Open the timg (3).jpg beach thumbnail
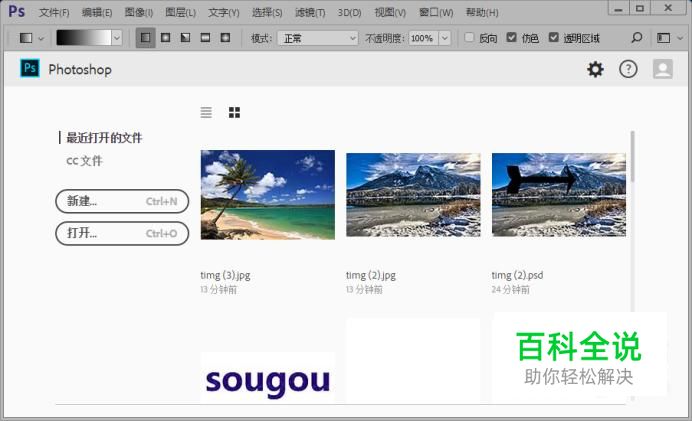Screen dimensions: 692x421 pyautogui.click(x=268, y=195)
